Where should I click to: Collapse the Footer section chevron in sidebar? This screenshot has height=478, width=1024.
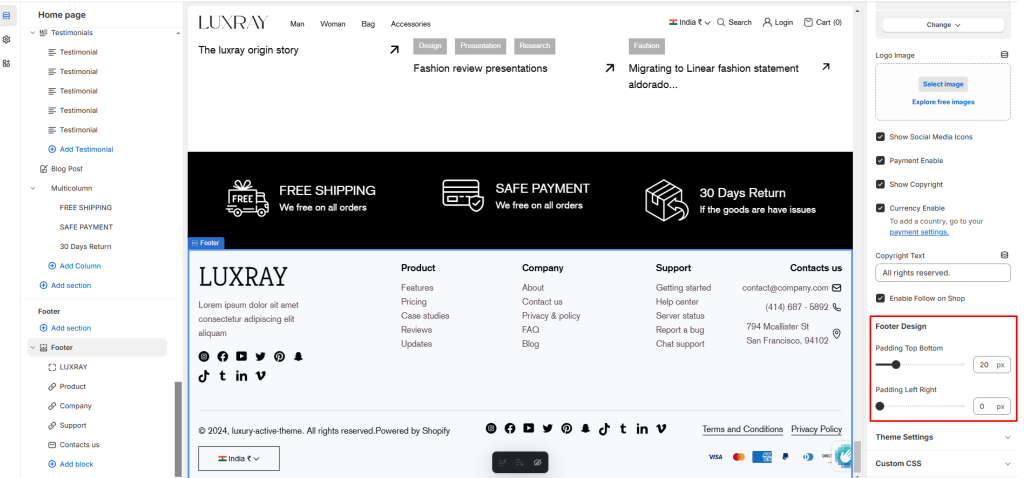(x=33, y=347)
